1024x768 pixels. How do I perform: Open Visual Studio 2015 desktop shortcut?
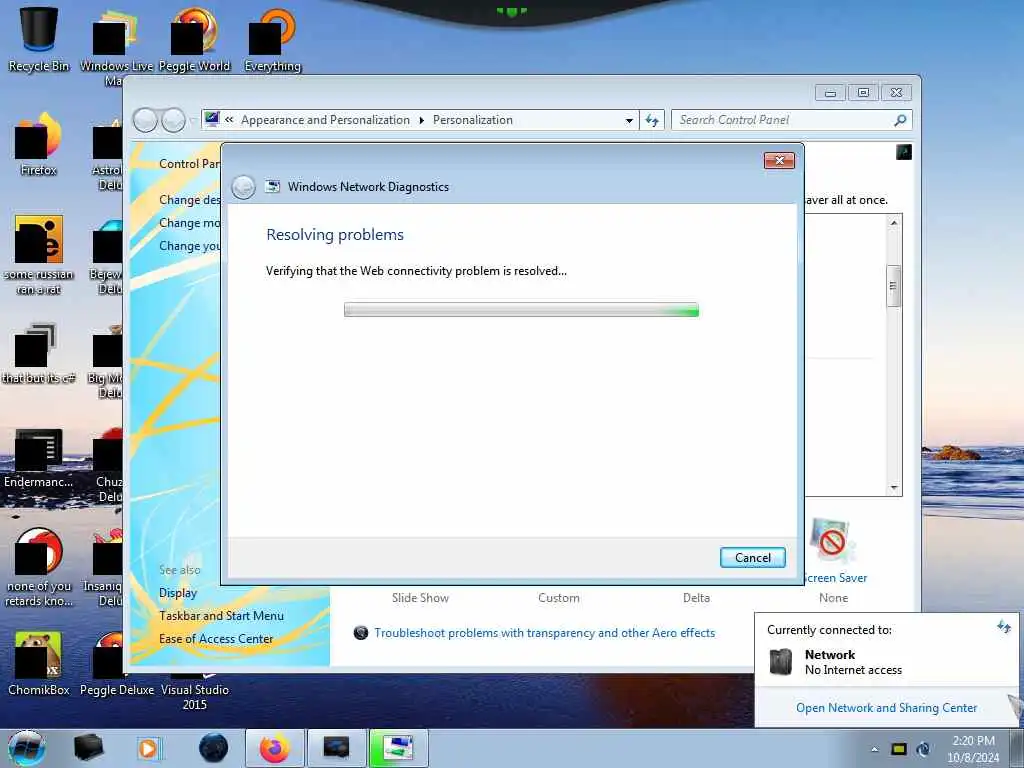(x=195, y=692)
